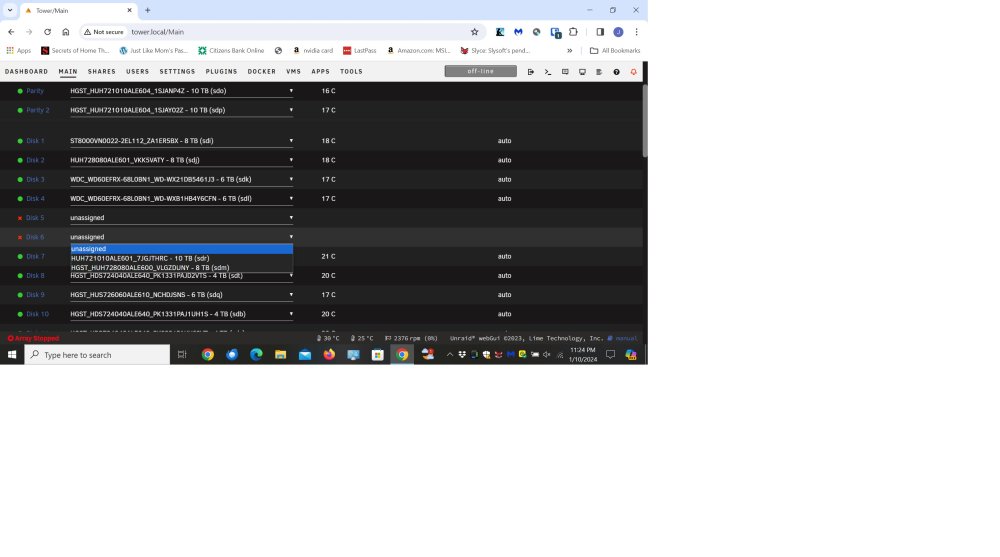Open File Explorer from the taskbar
Screen dimensions: 1000x557
(281, 355)
